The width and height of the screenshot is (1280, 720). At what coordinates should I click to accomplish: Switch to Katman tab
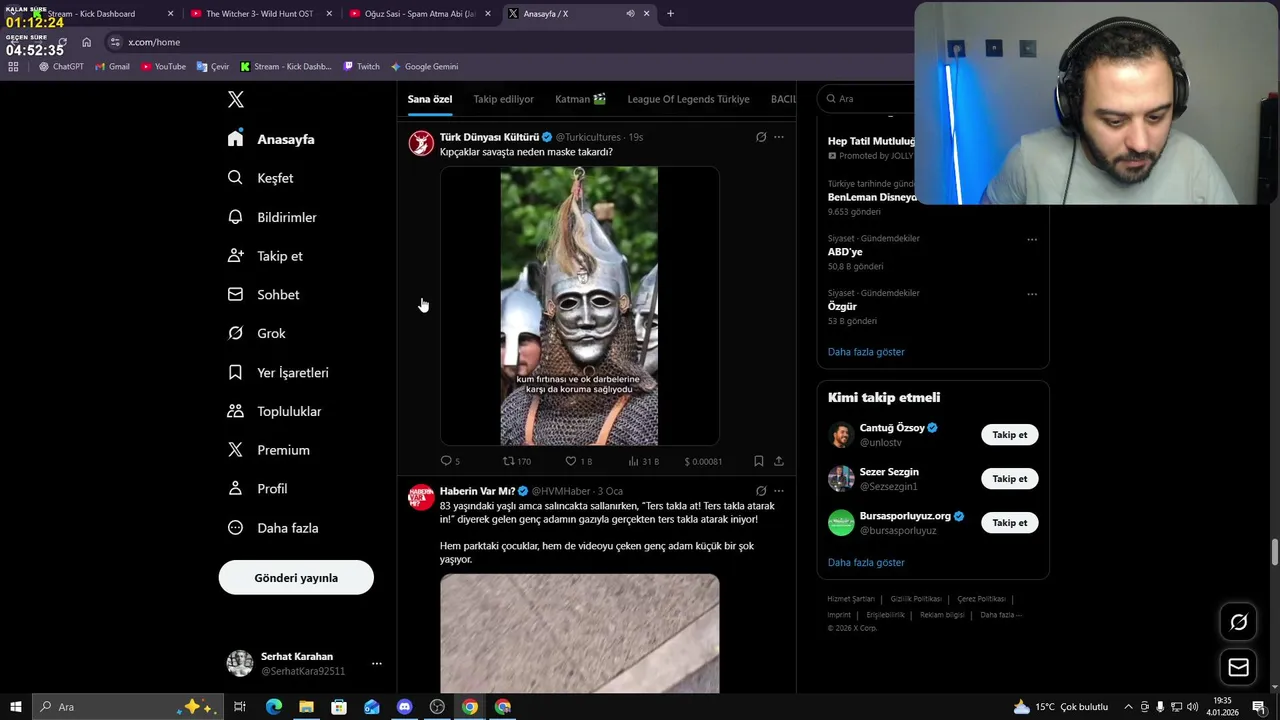coord(580,99)
